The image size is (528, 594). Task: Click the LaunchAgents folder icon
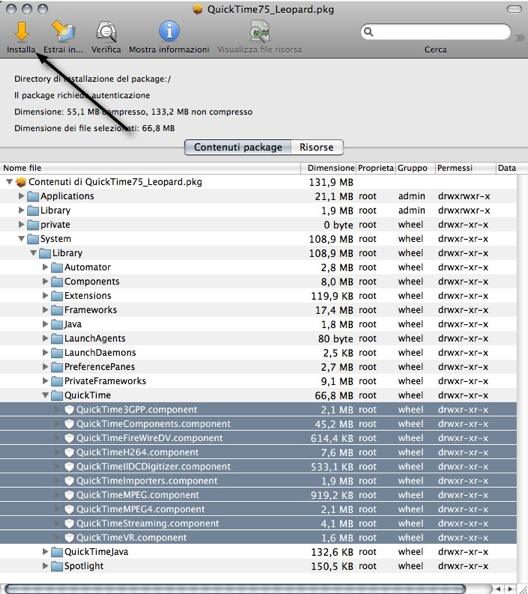click(57, 339)
